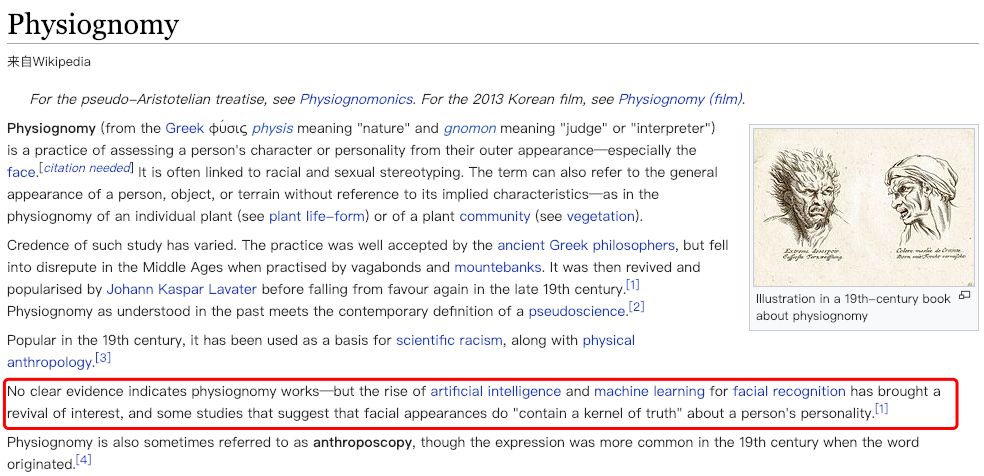Viewport: 984px width, 476px height.
Task: Open Johann Kaspar Lavater article
Action: pos(181,289)
